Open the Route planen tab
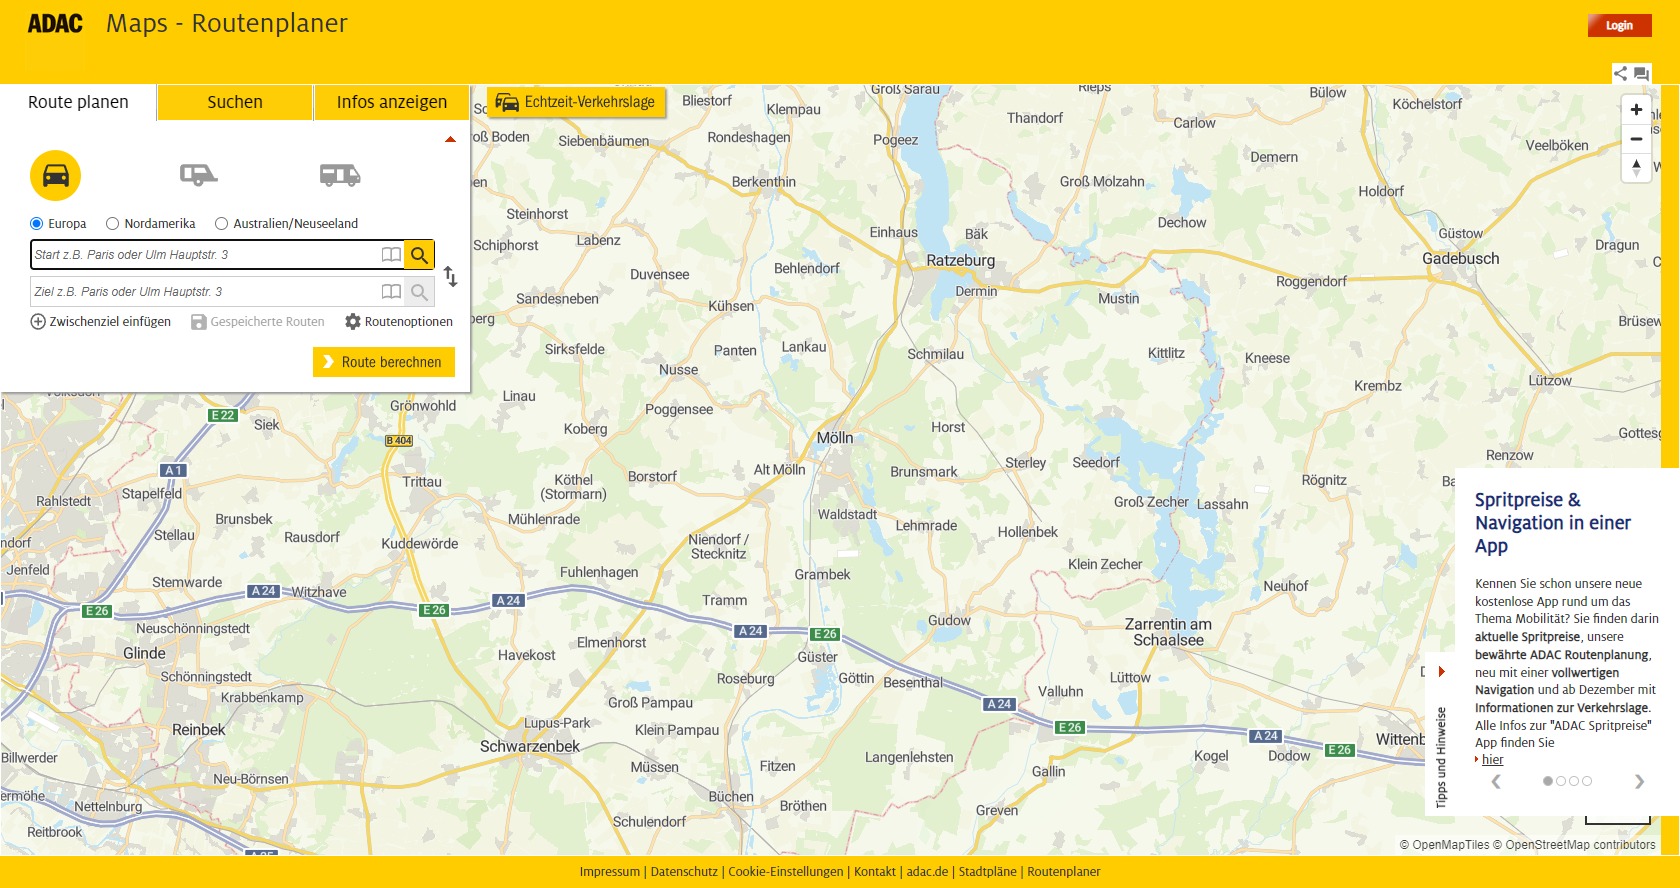This screenshot has width=1680, height=888. coord(78,102)
